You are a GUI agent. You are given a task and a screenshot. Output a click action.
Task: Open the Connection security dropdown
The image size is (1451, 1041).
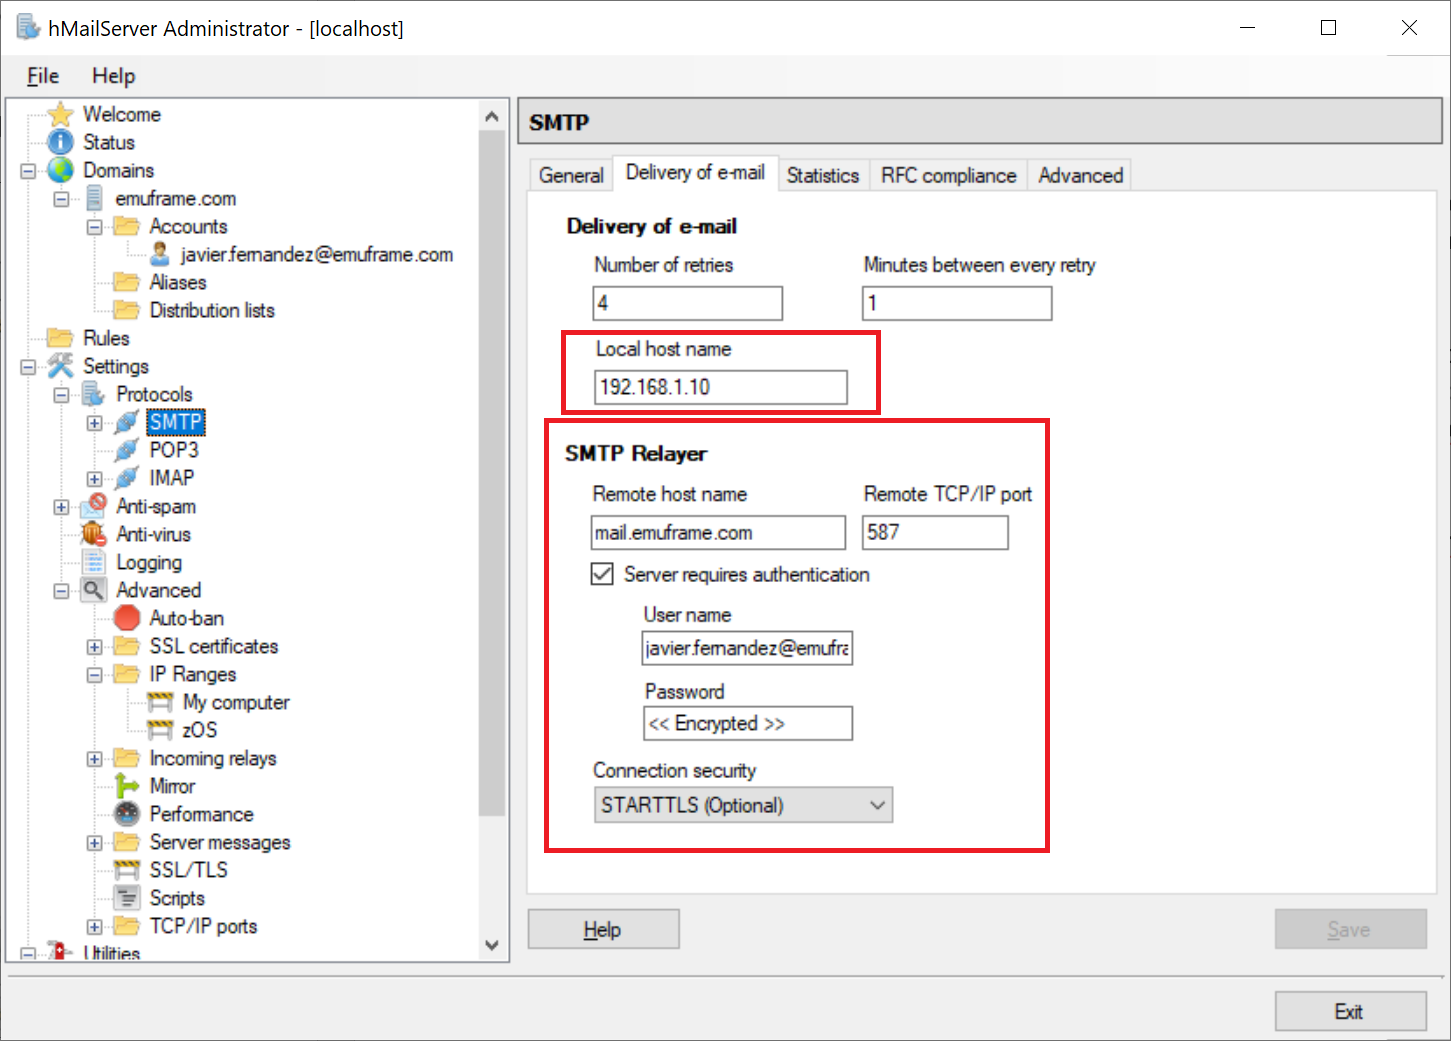tap(743, 805)
